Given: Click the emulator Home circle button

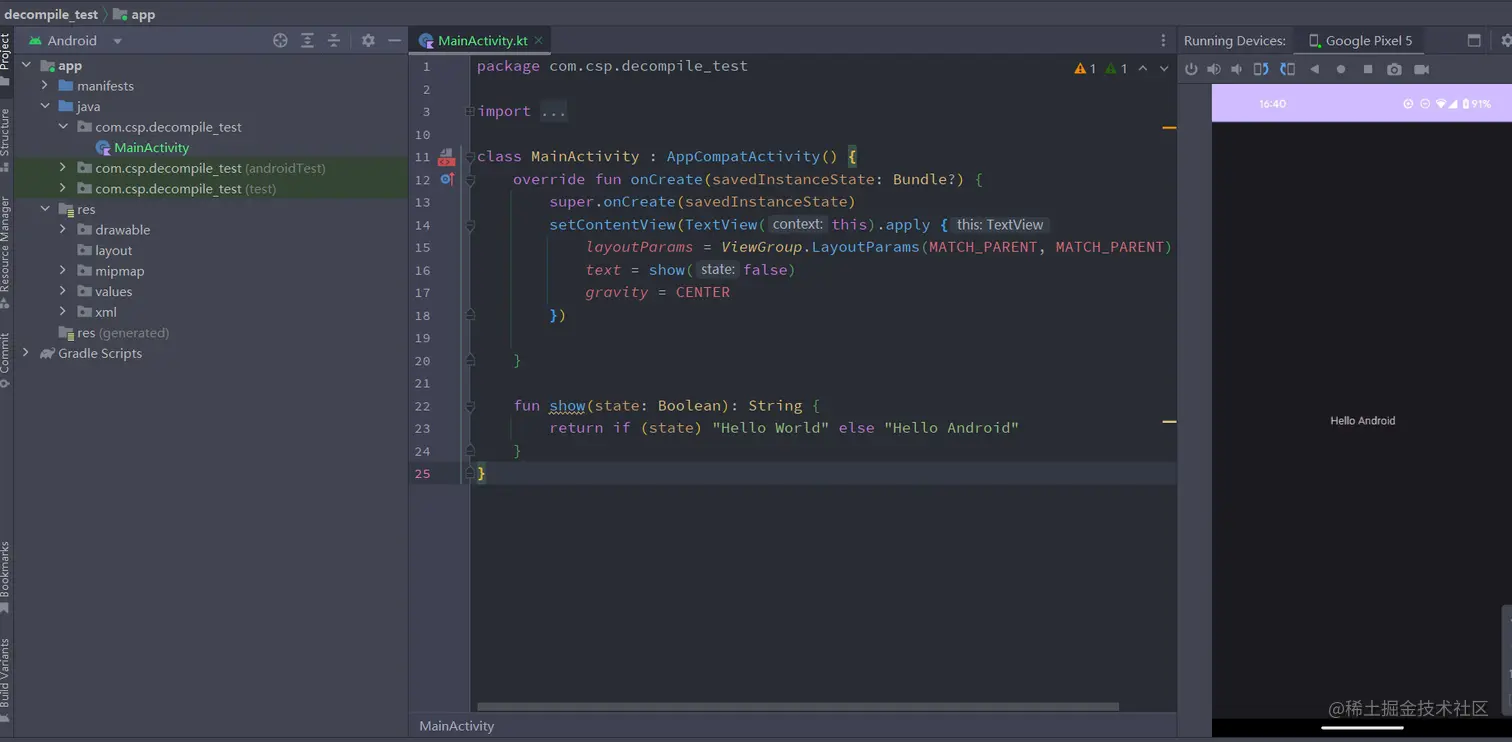Looking at the screenshot, I should pyautogui.click(x=1341, y=69).
